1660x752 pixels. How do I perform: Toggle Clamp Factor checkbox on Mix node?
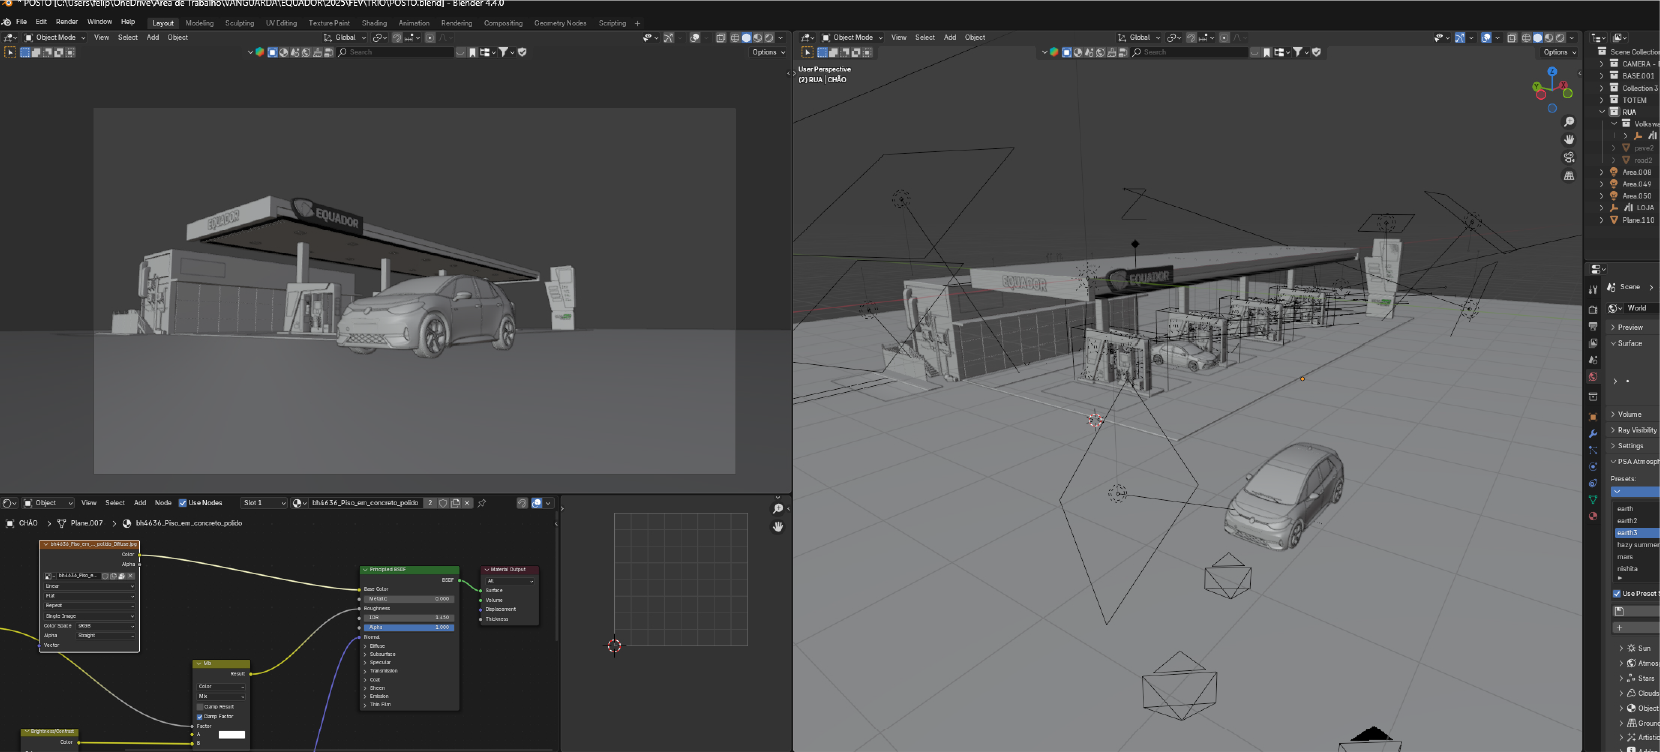point(200,717)
